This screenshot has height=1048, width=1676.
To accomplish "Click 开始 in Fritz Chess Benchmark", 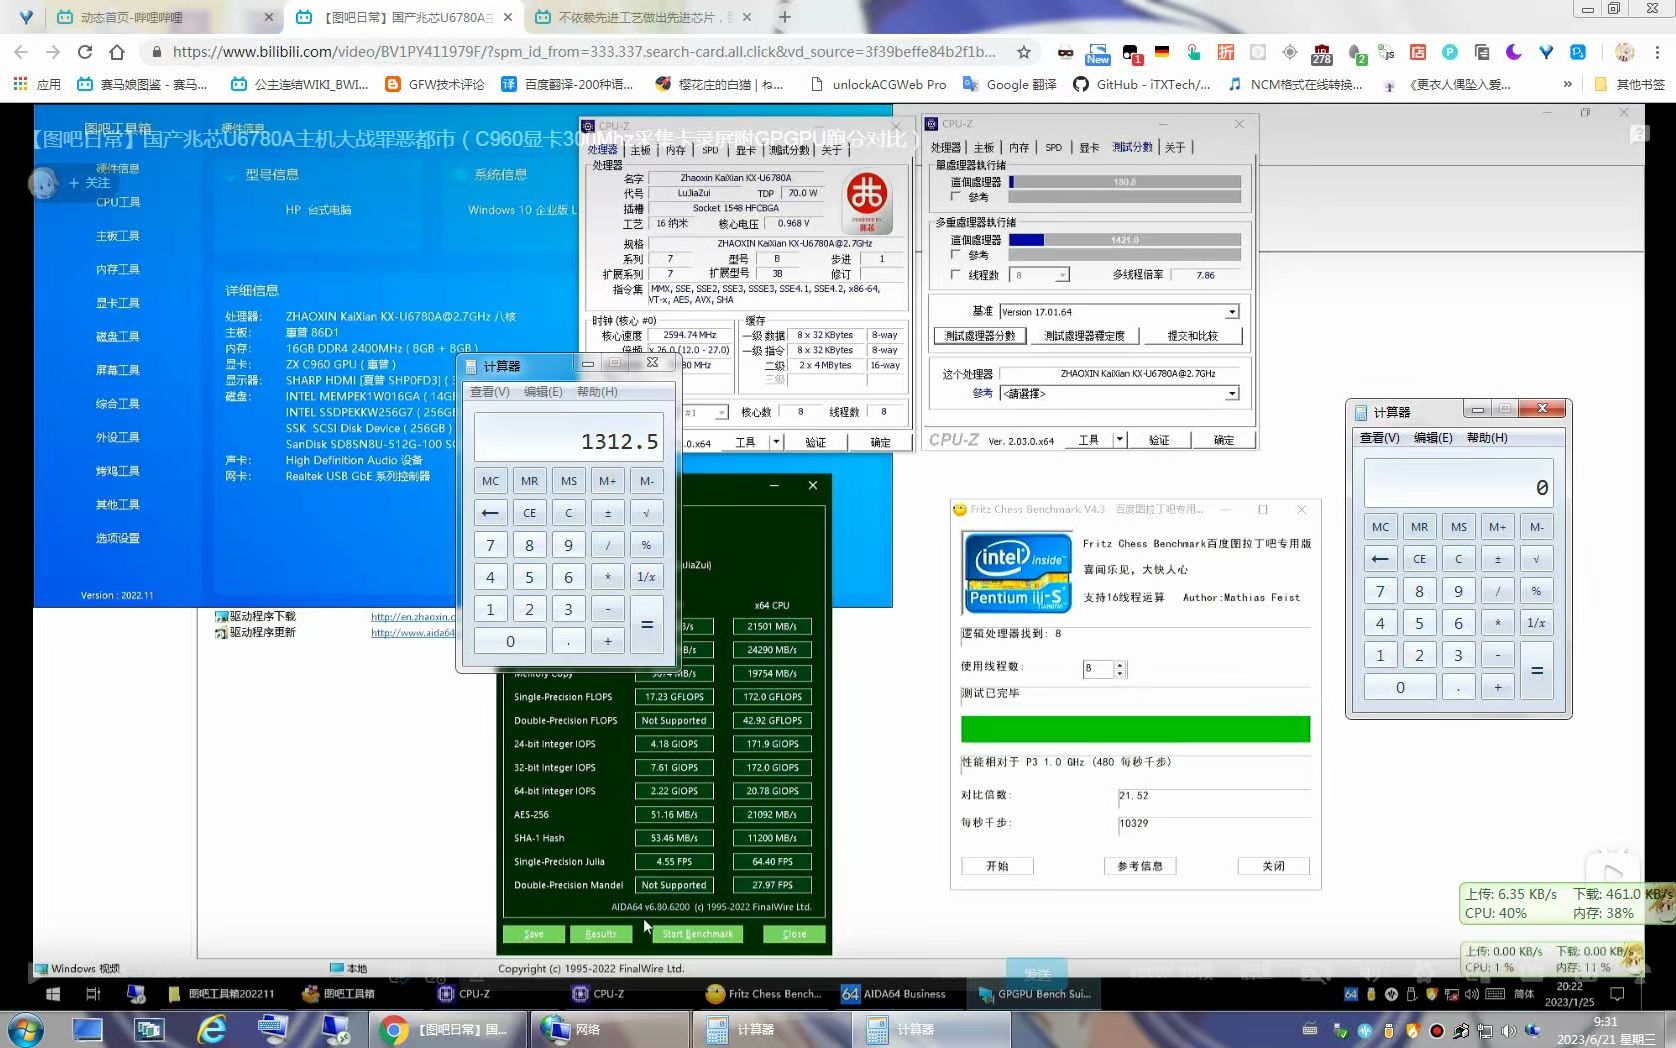I will [x=997, y=866].
